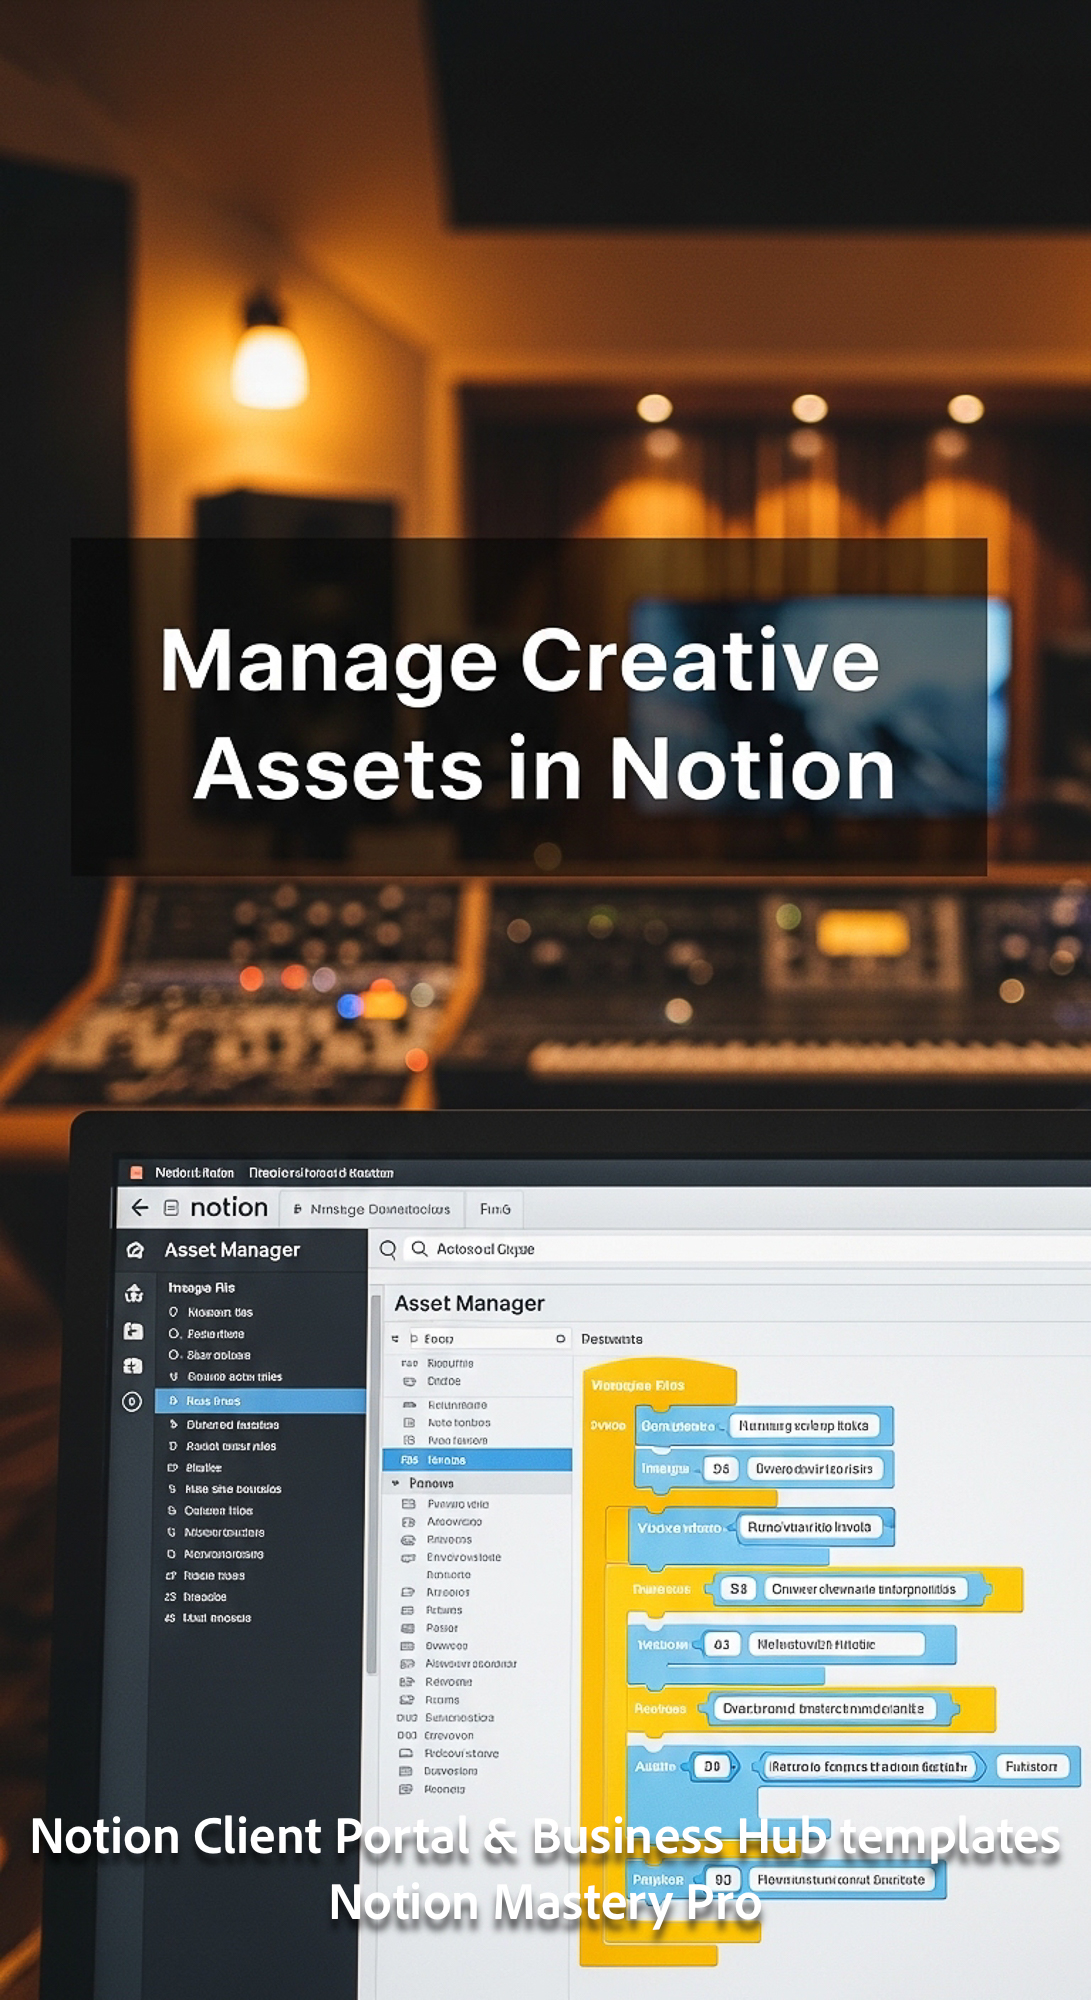Click the 'S8' value field in the yellow block
This screenshot has height=2000, width=1091.
[x=738, y=1589]
